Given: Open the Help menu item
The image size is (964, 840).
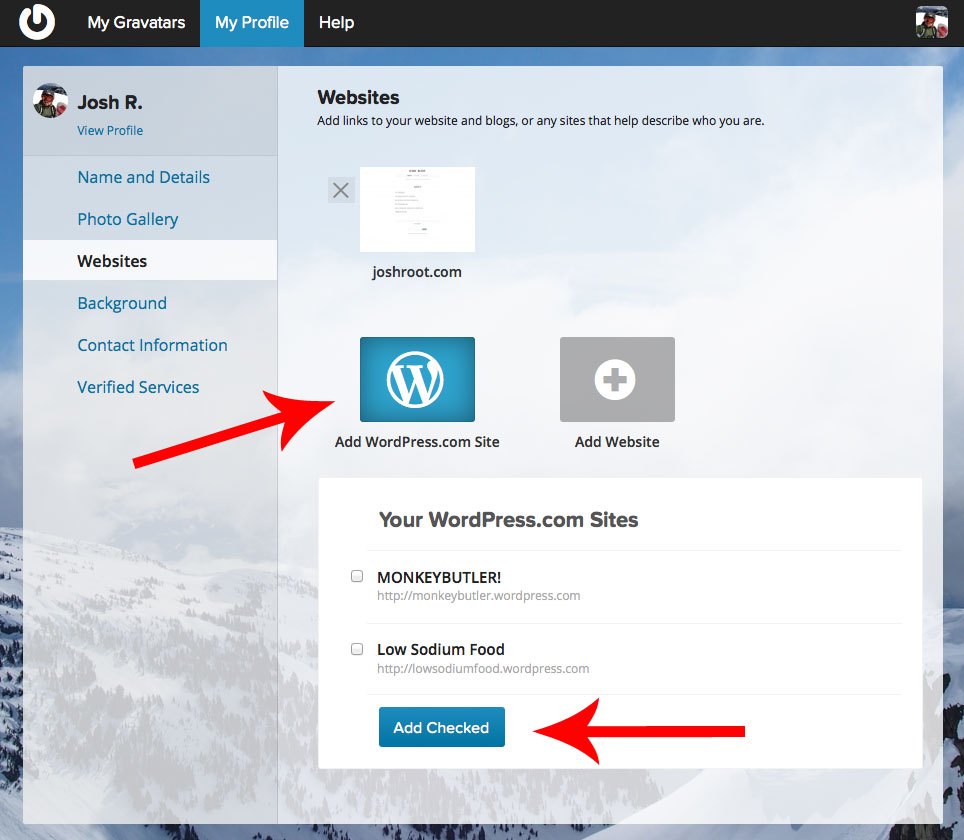Looking at the screenshot, I should pyautogui.click(x=336, y=23).
